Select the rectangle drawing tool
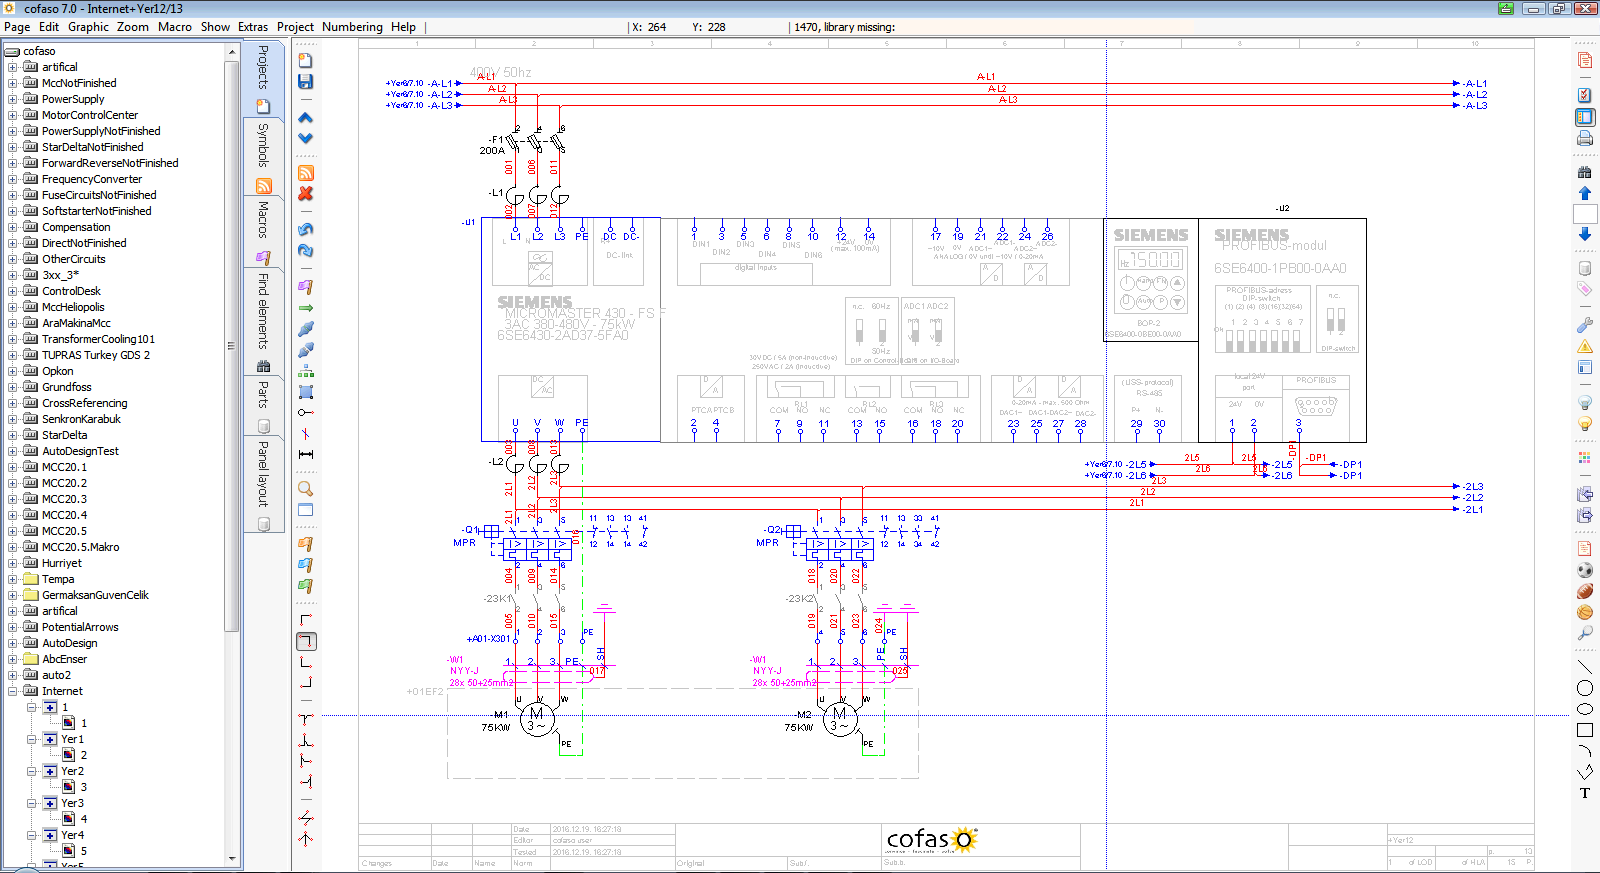1600x873 pixels. [1585, 730]
